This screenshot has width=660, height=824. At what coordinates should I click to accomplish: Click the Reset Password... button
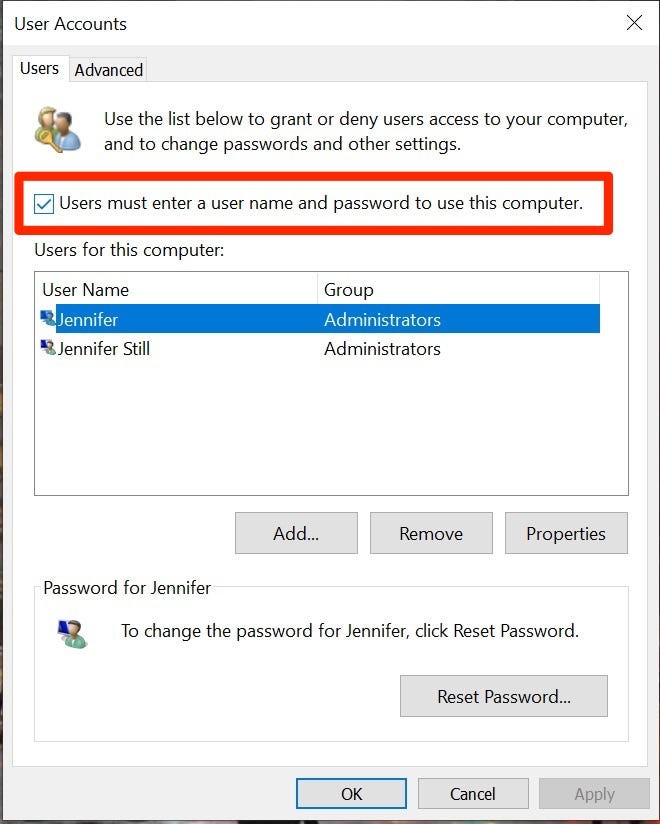tap(503, 696)
